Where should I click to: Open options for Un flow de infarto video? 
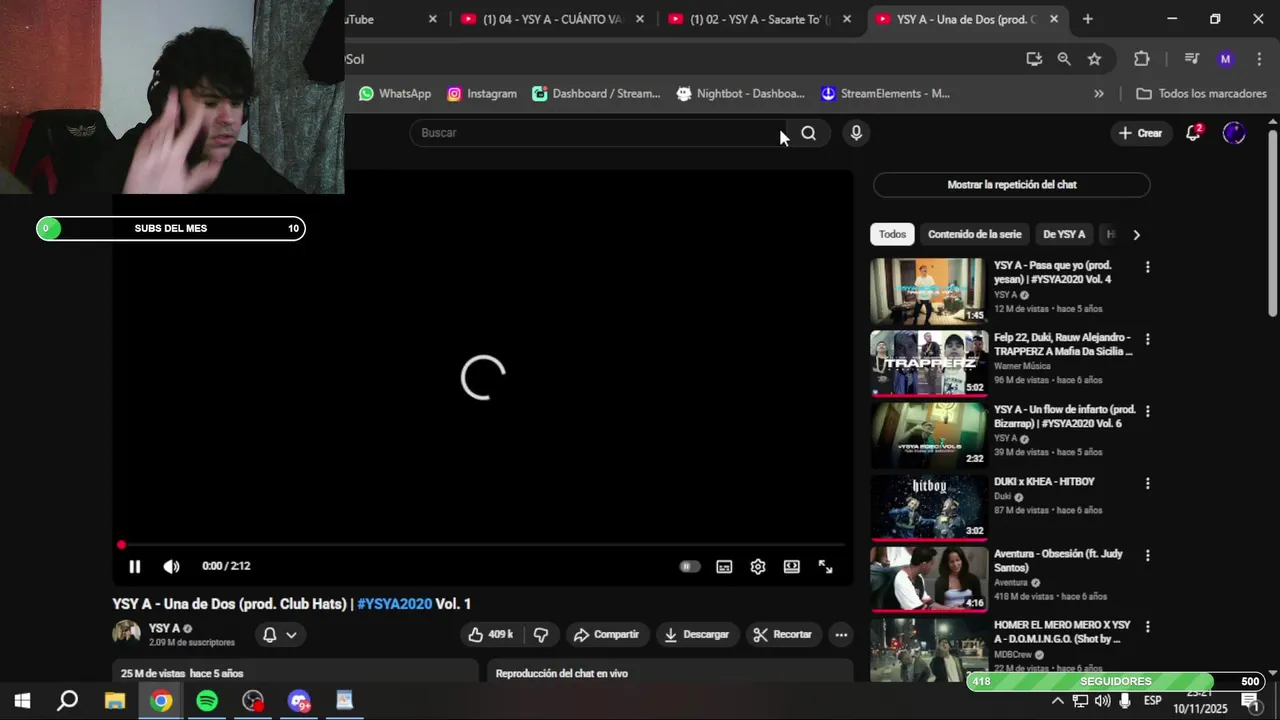point(1147,411)
